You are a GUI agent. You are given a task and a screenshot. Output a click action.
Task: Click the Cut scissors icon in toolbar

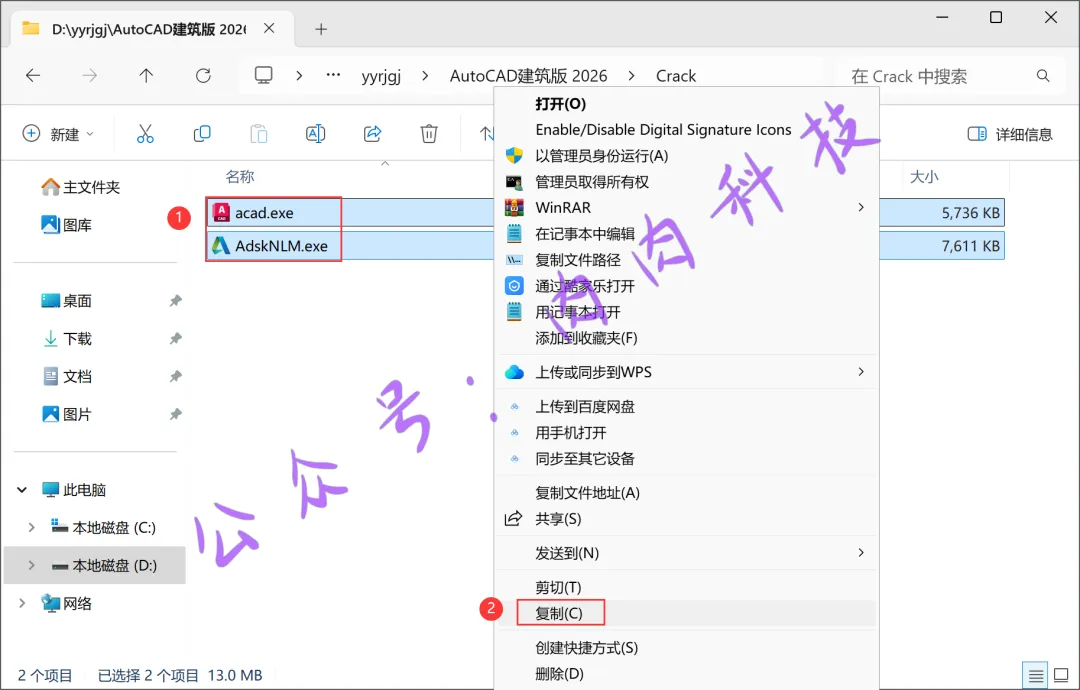pos(145,134)
